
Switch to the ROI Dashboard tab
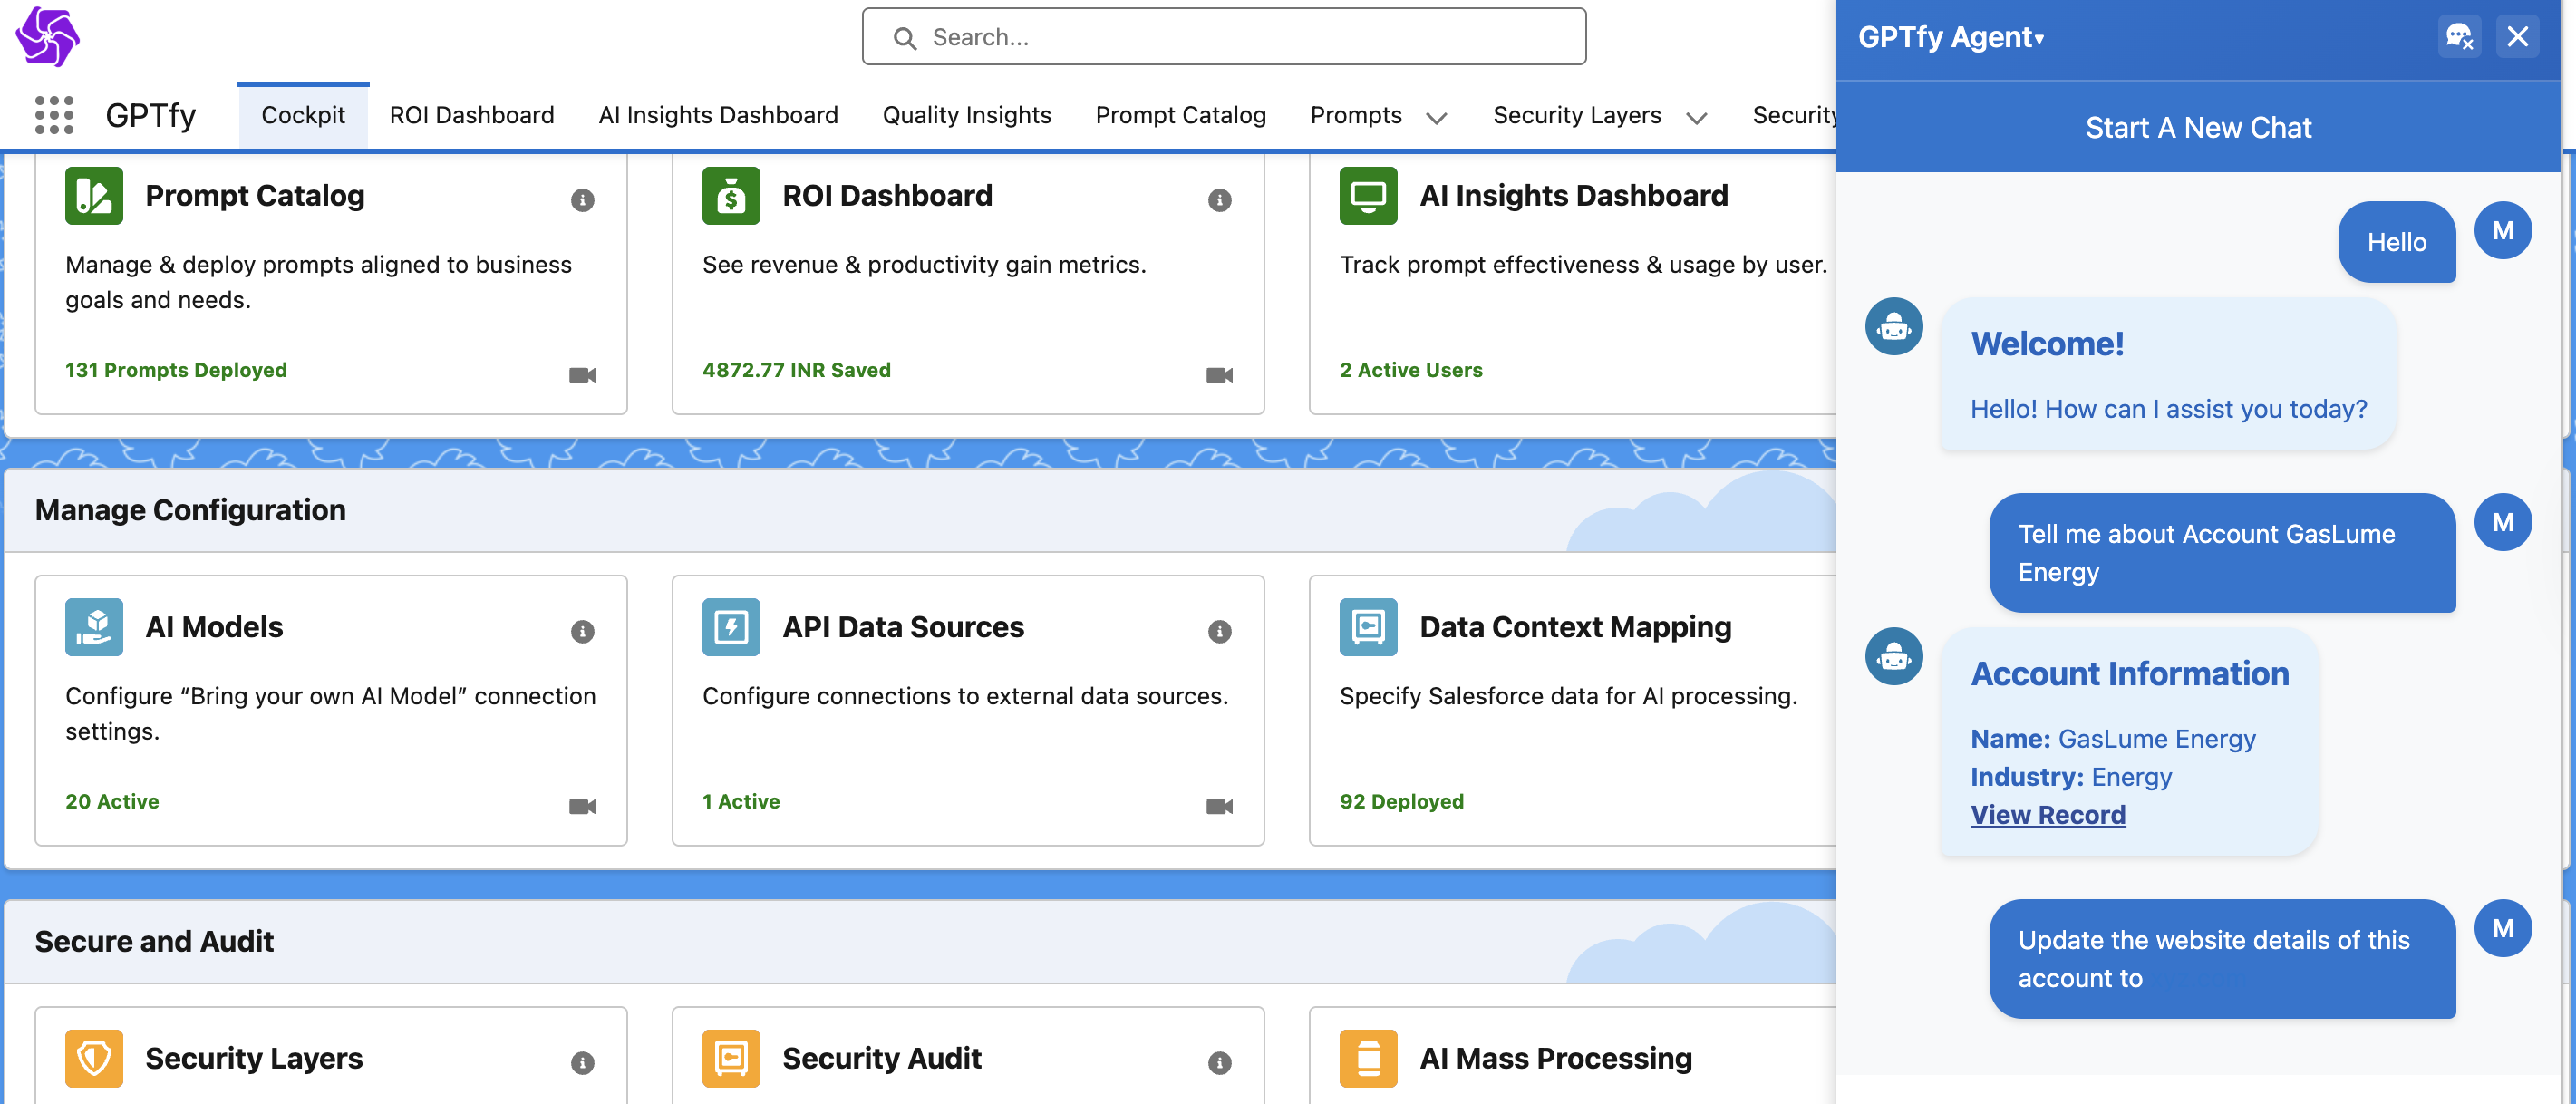[x=471, y=115]
